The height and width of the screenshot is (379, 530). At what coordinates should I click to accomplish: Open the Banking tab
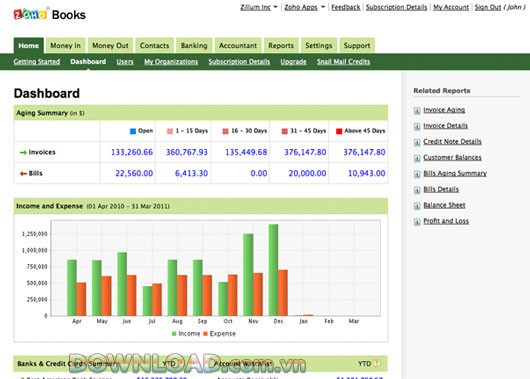click(194, 46)
